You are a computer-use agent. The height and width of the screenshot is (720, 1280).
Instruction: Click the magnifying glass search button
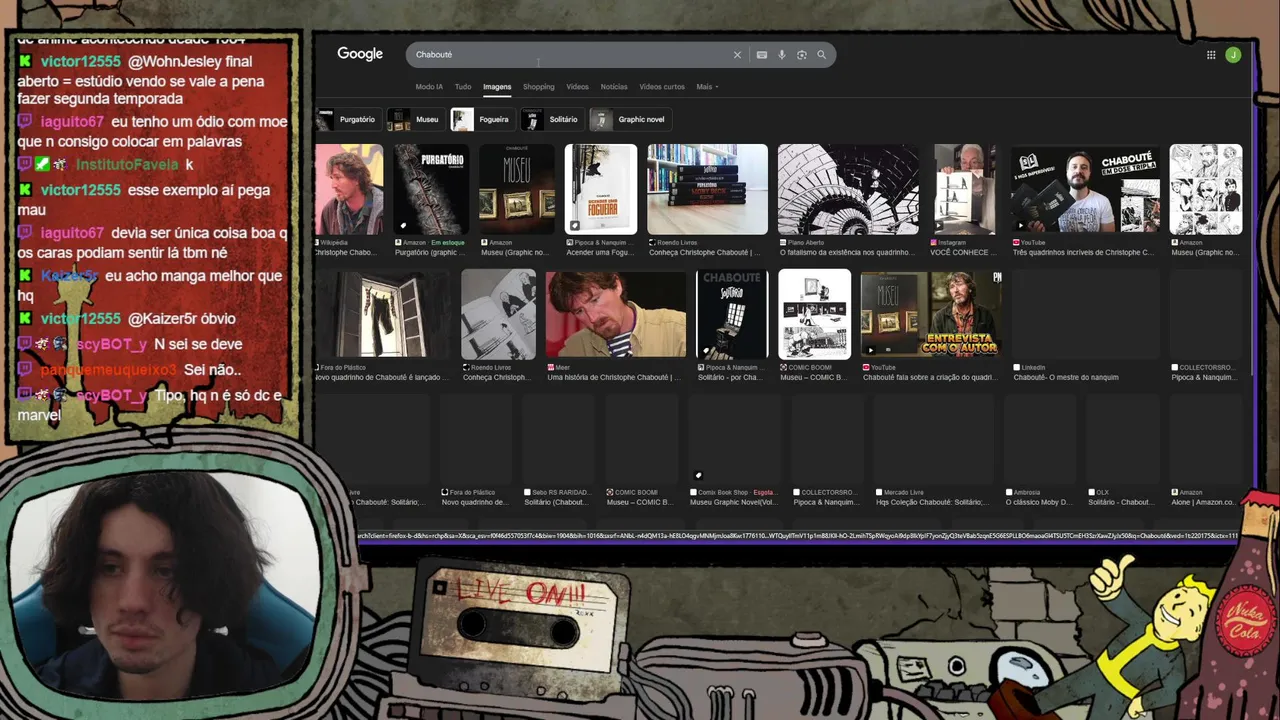pos(822,55)
